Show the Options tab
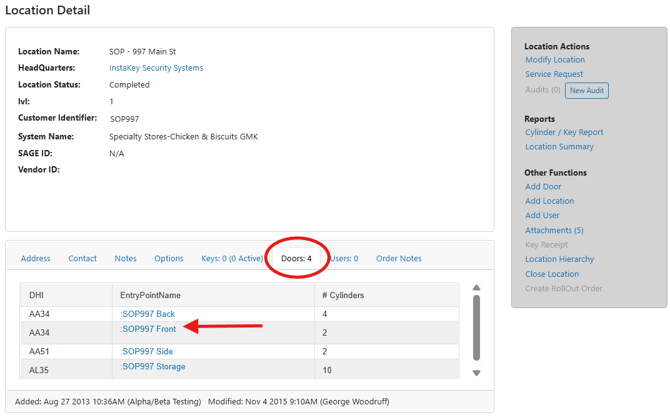The height and width of the screenshot is (420, 670). (168, 258)
